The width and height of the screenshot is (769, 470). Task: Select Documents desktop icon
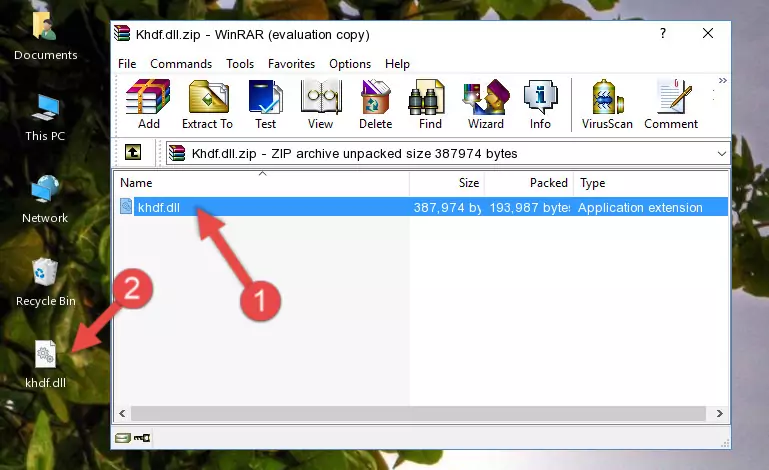[46, 36]
